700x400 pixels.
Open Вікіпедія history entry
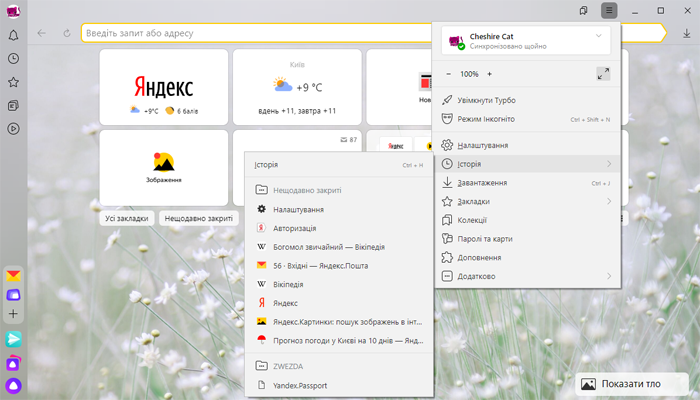point(339,284)
